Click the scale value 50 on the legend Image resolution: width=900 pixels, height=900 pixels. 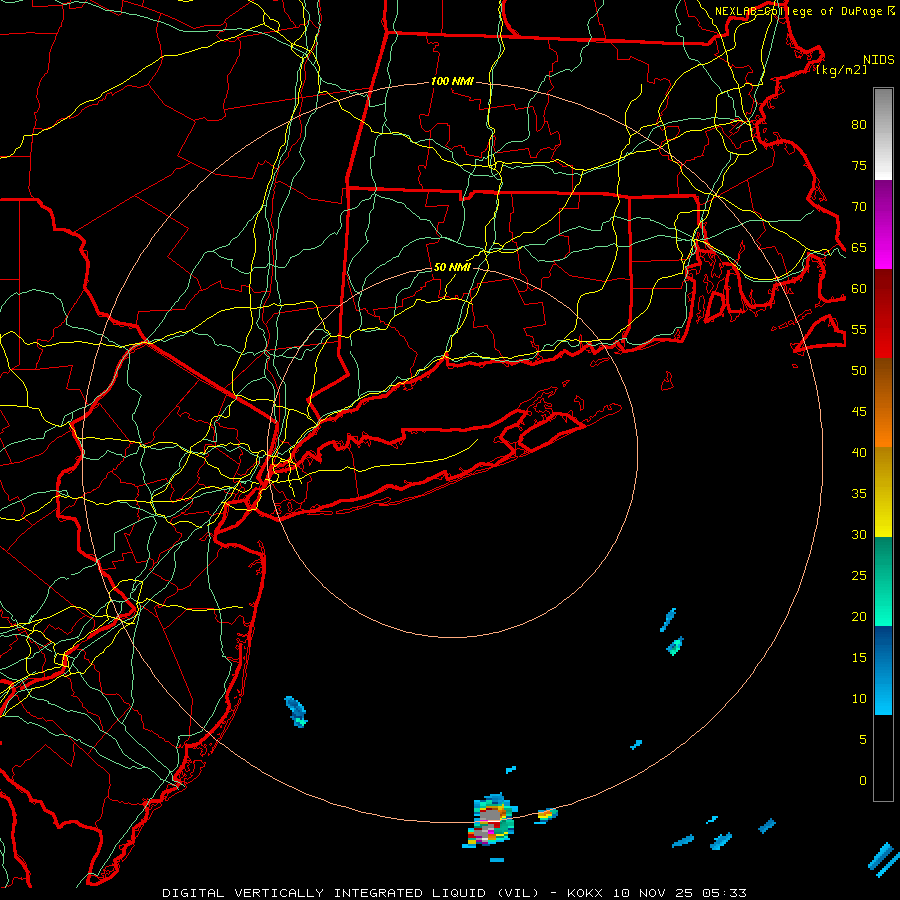pyautogui.click(x=859, y=371)
